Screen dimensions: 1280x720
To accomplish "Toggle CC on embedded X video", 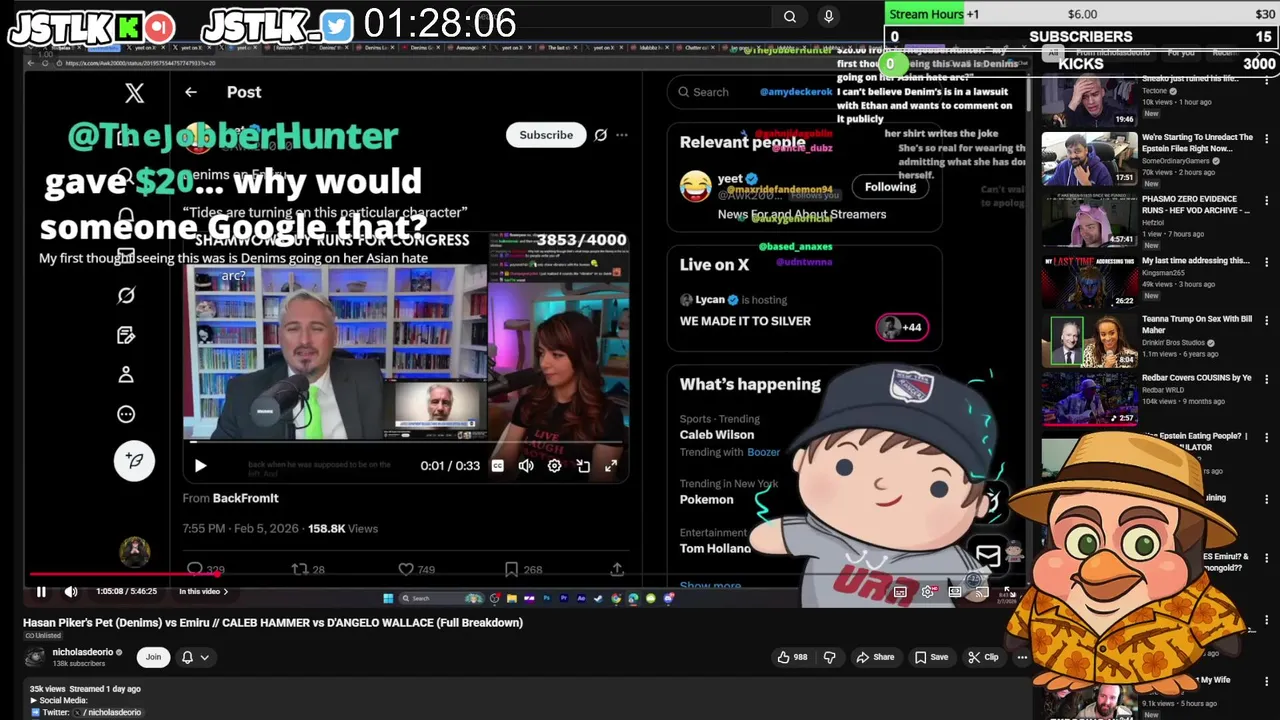I will tap(498, 466).
